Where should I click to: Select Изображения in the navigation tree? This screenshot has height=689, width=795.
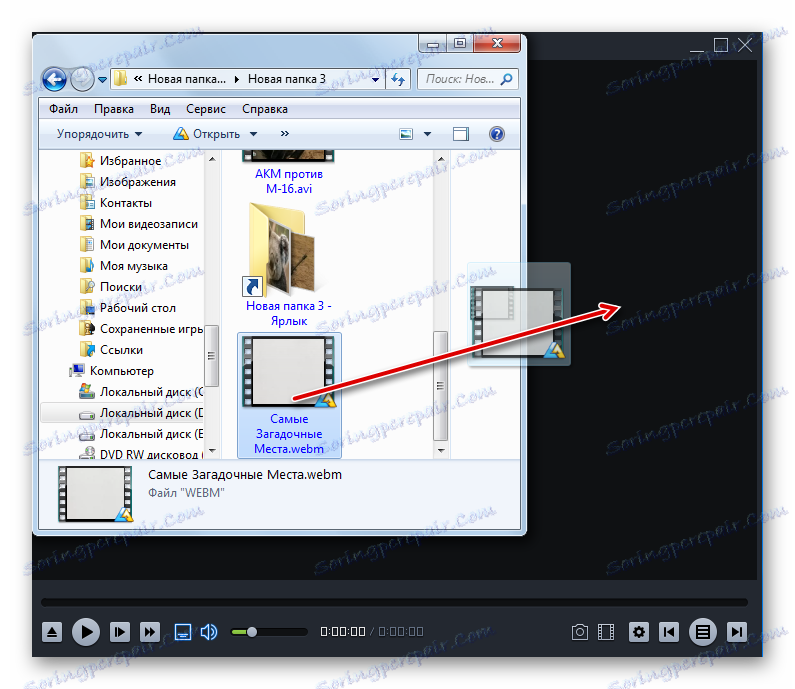point(128,182)
